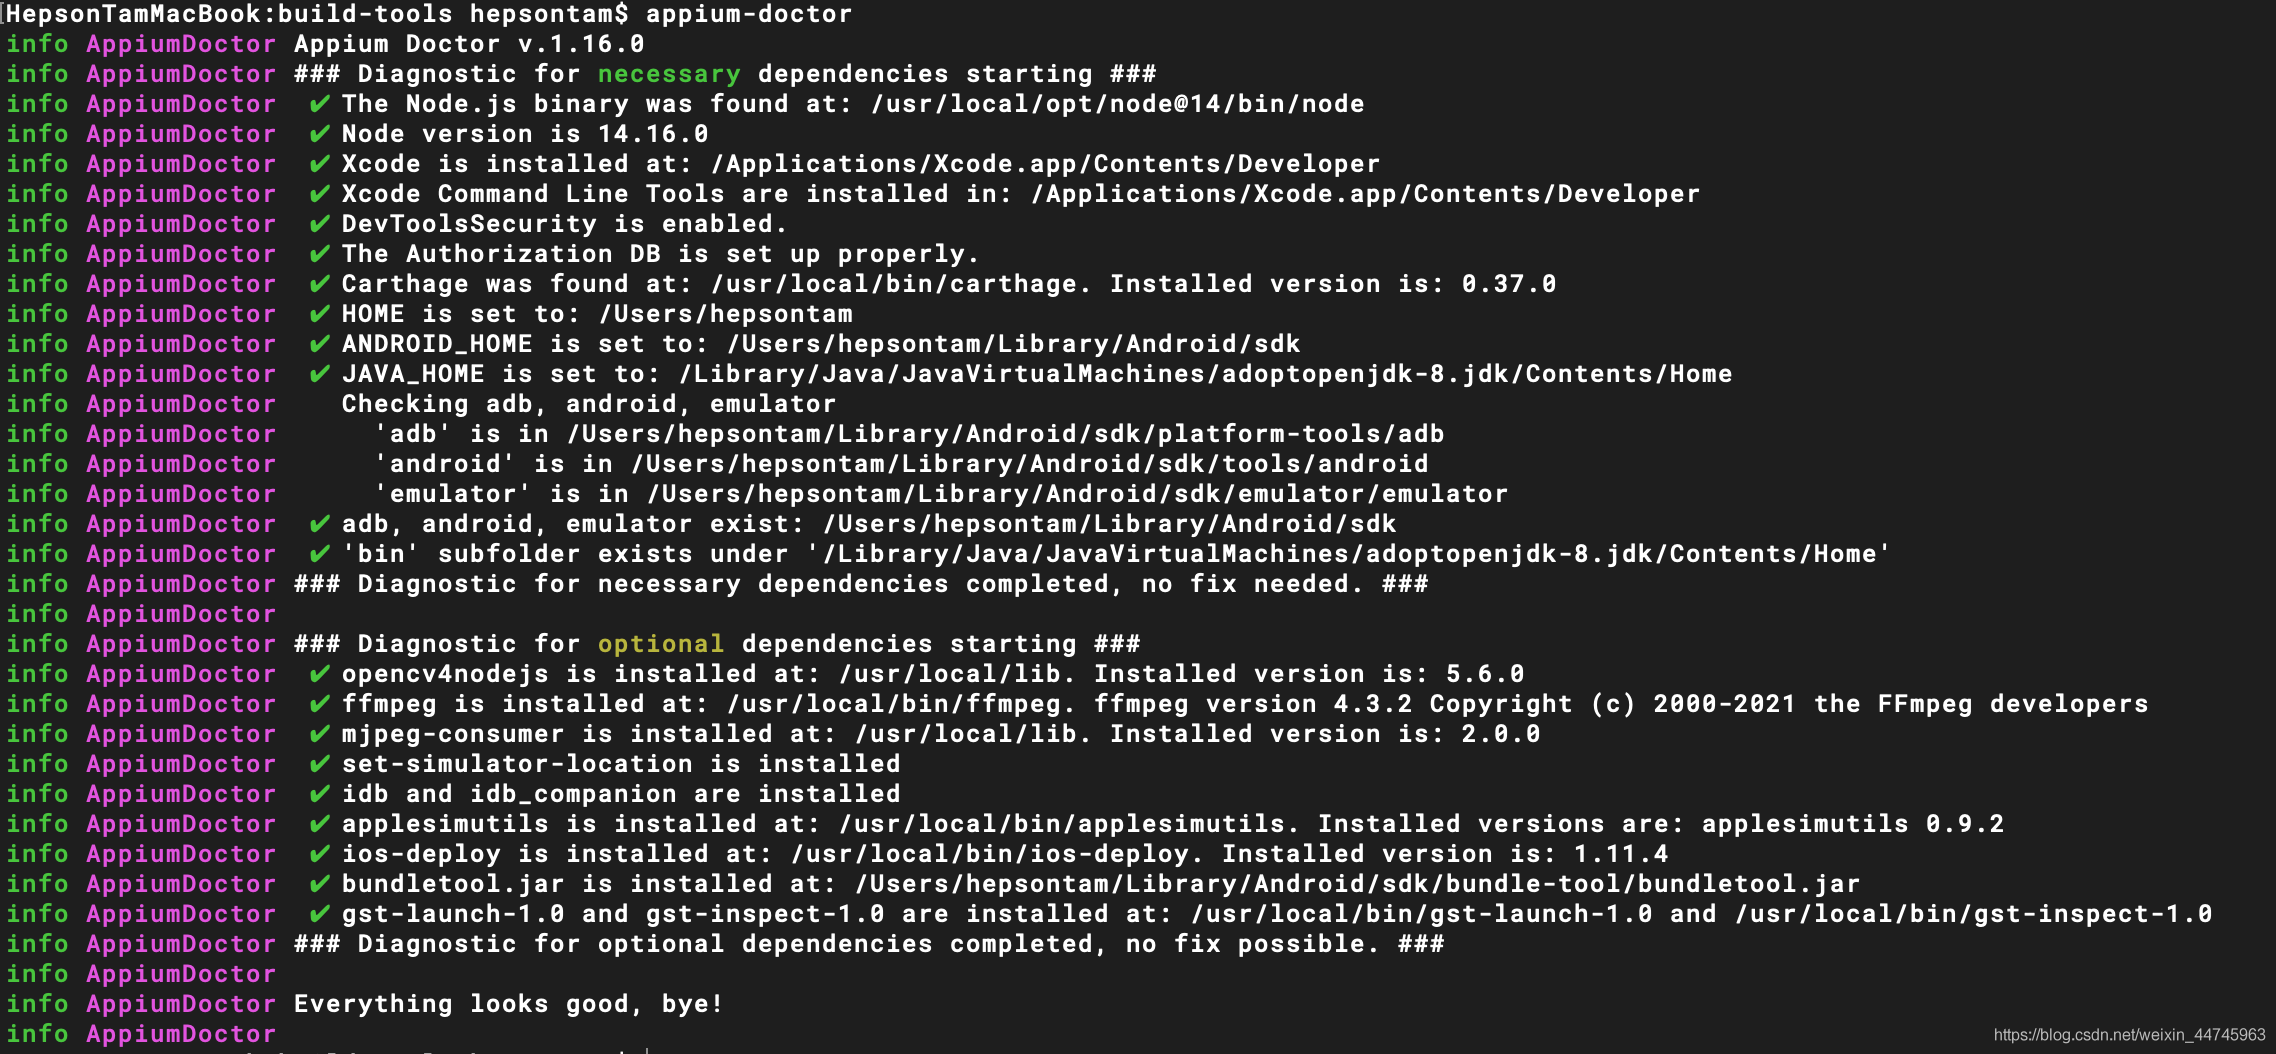Click the checkmark before ffmpeg is installed
This screenshot has height=1054, width=2276.
[x=319, y=704]
